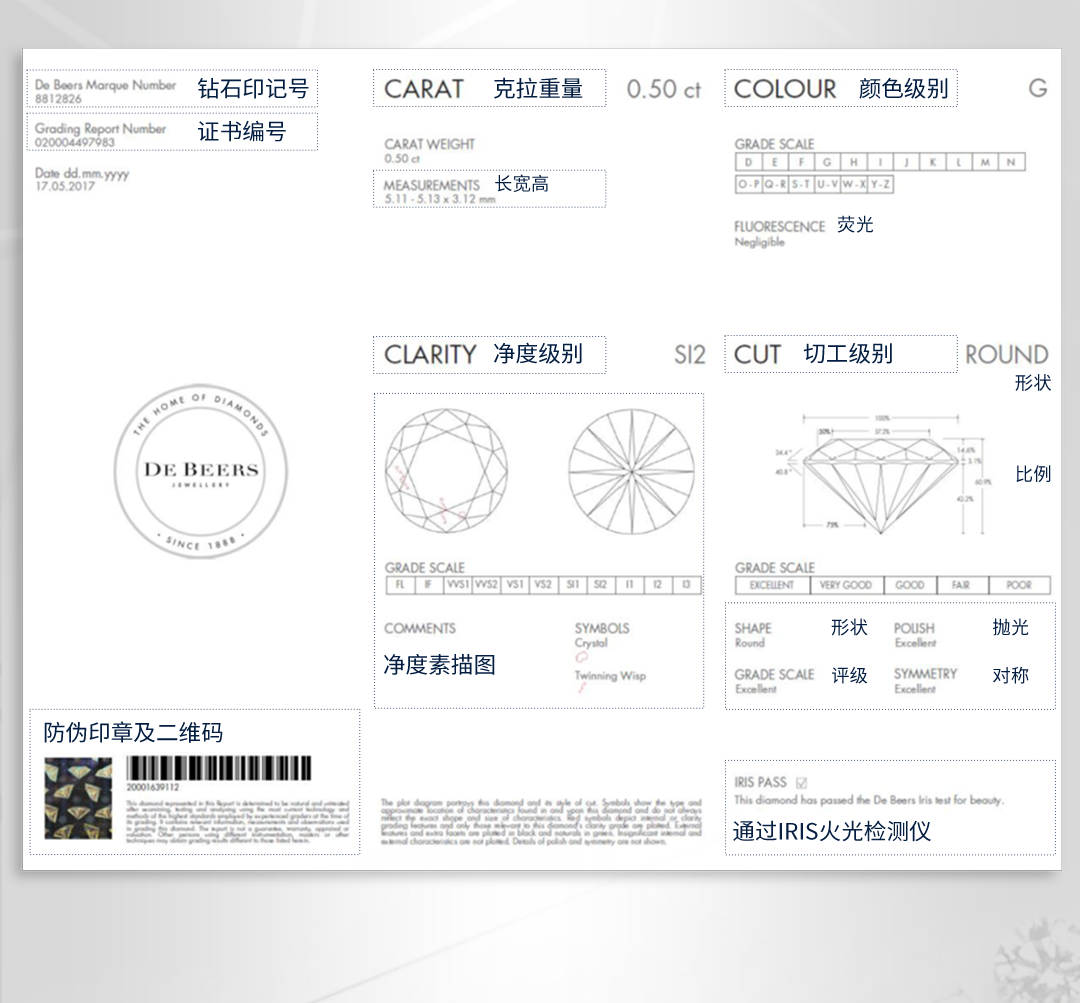The width and height of the screenshot is (1080, 1003).
Task: Click the CLARITY section heading
Action: 430,355
